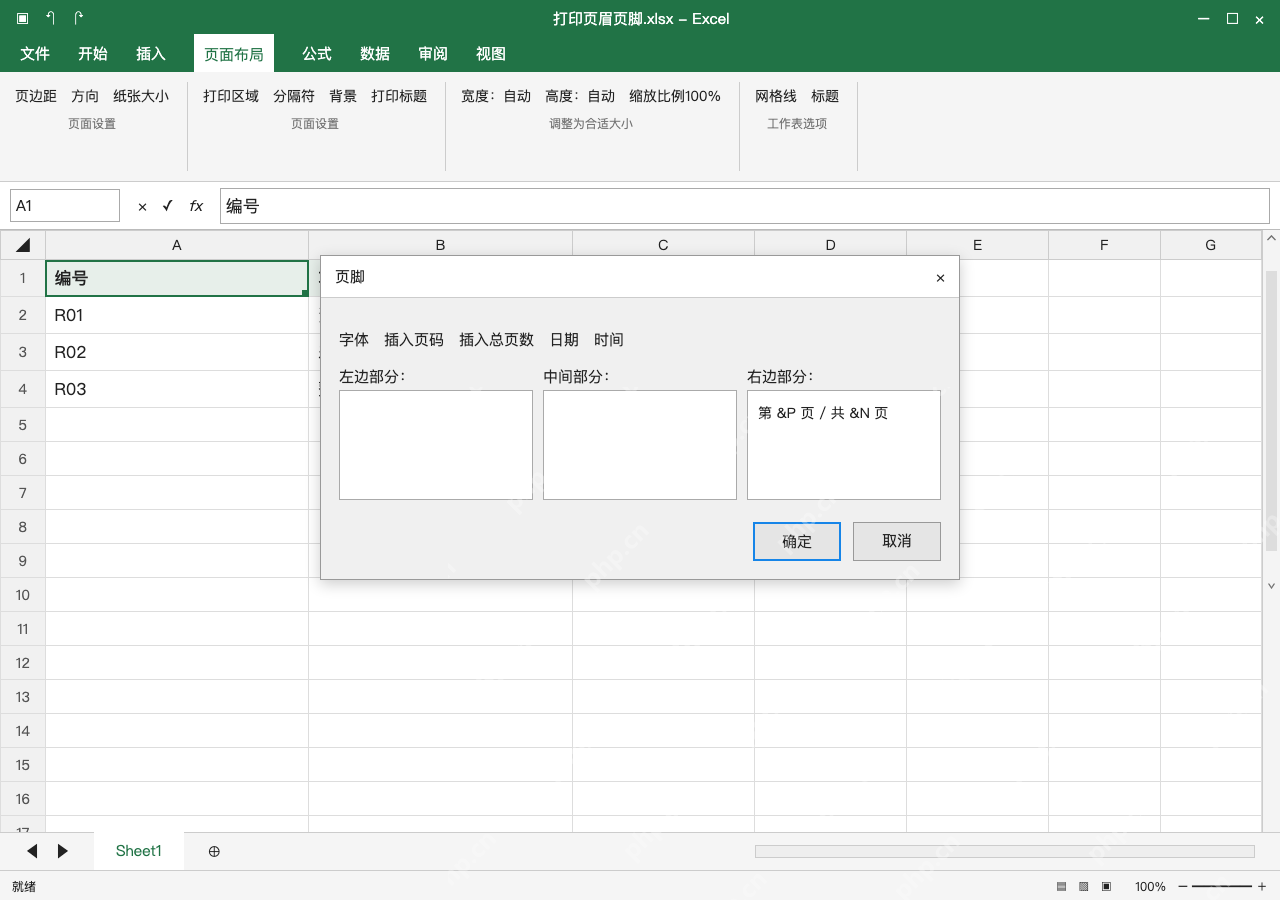Click the 右边部分 box containing 第 &P 页

tap(844, 445)
